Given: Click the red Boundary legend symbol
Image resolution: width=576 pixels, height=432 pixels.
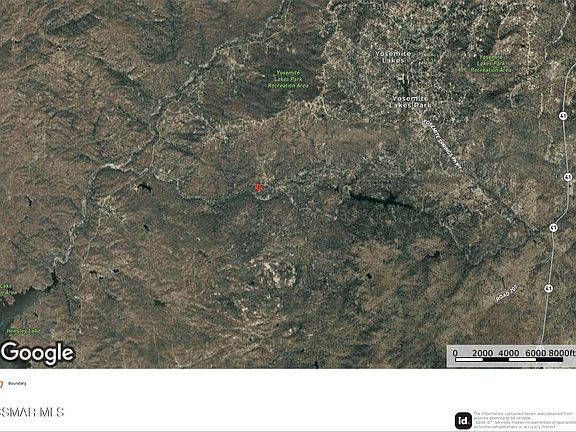Looking at the screenshot, I should pos(1,384).
